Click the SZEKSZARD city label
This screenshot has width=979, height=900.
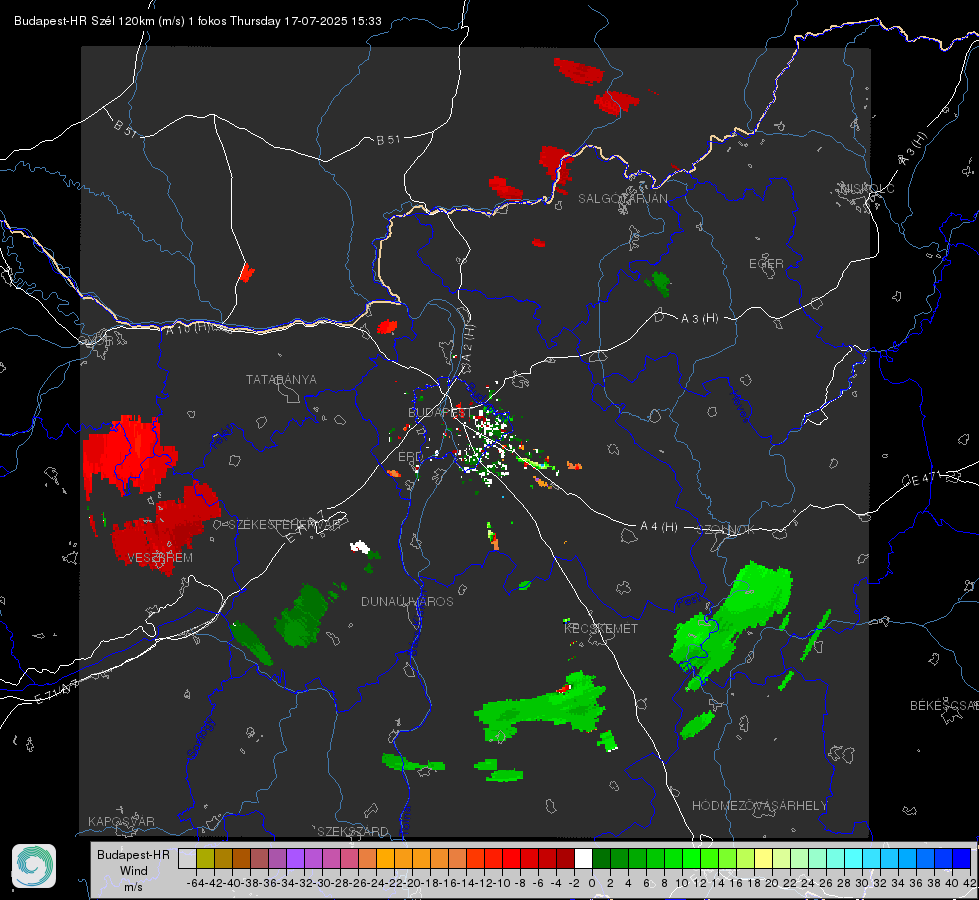tap(353, 831)
